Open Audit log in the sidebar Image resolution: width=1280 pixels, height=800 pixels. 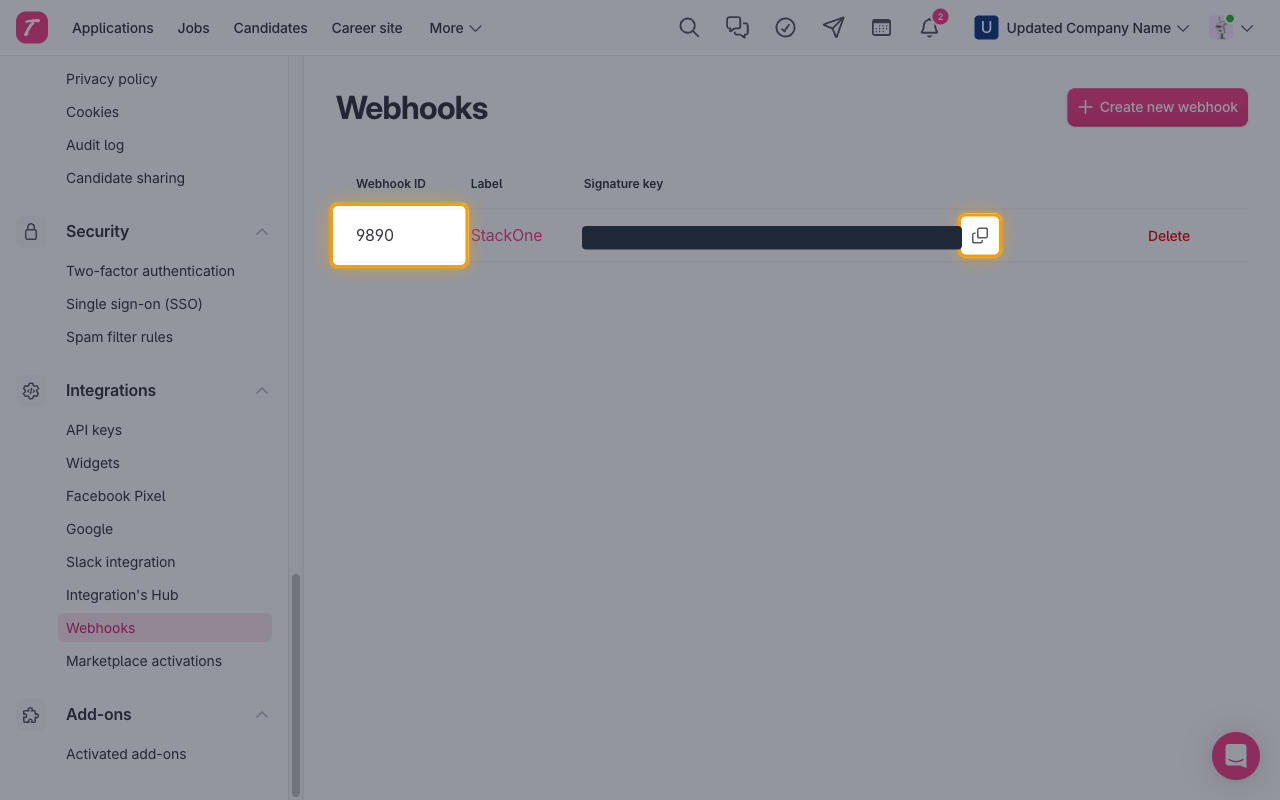click(95, 145)
